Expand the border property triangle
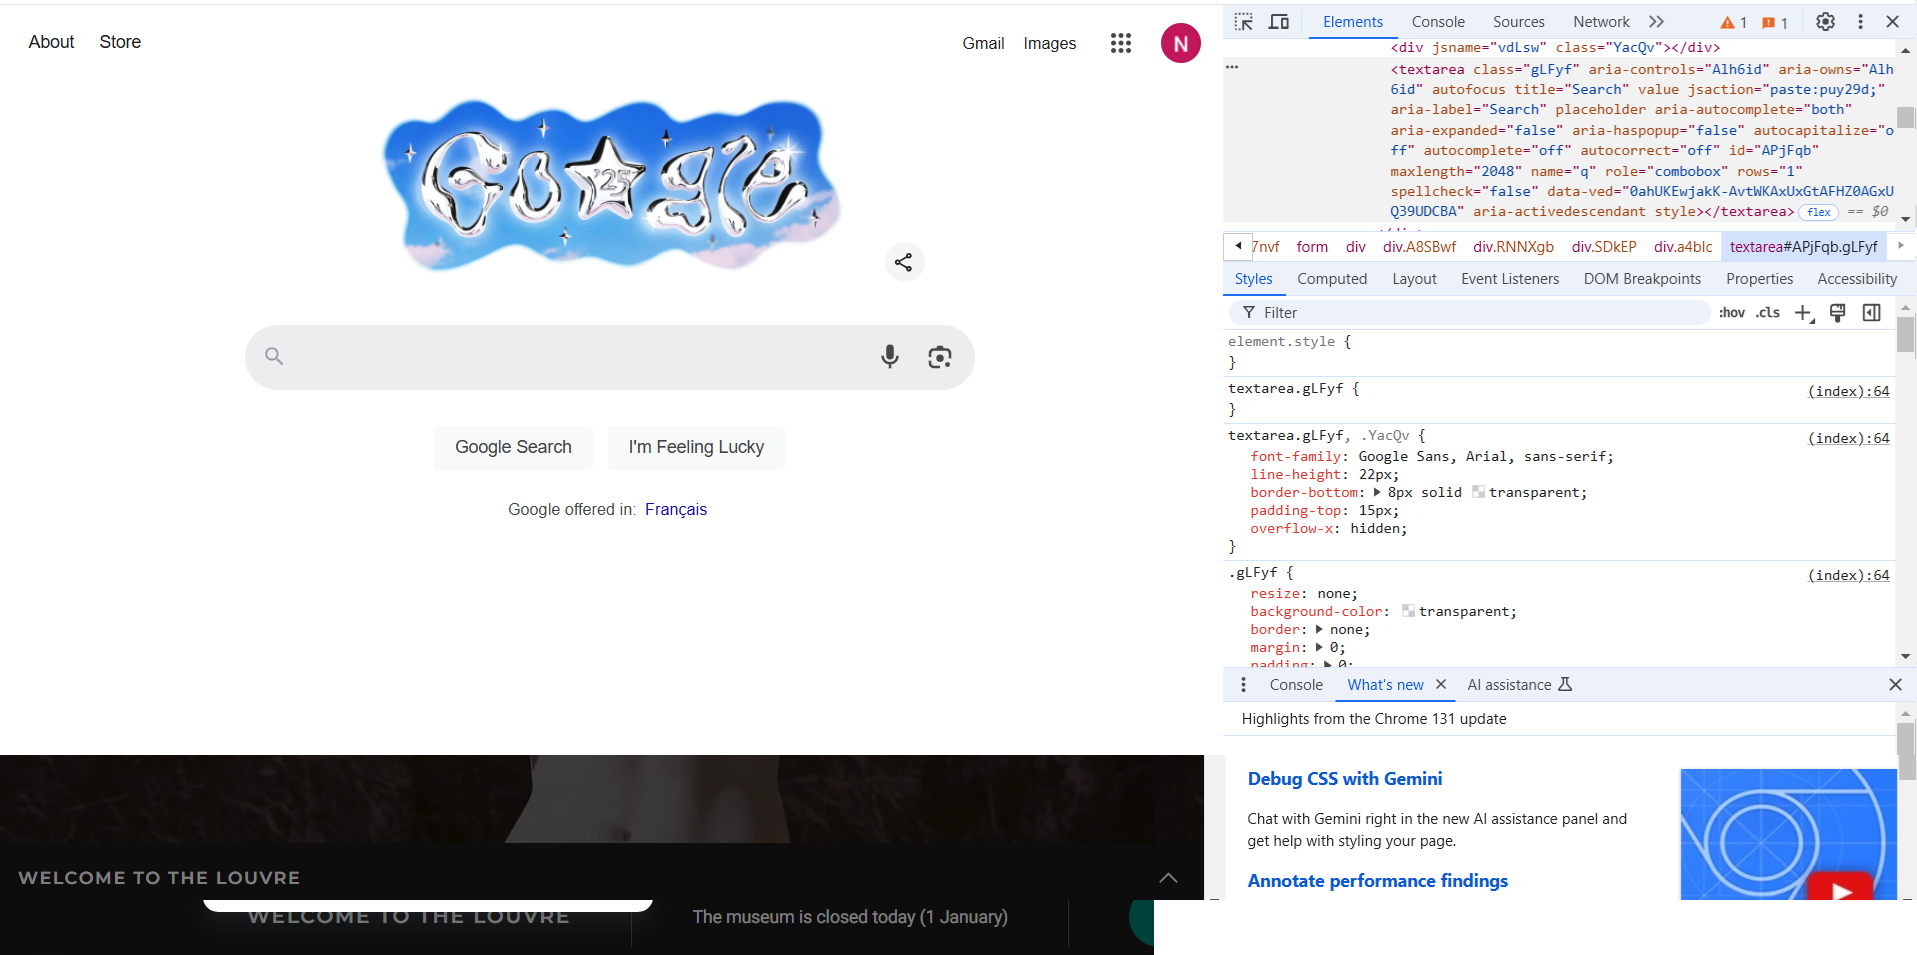The width and height of the screenshot is (1917, 955). pos(1319,629)
